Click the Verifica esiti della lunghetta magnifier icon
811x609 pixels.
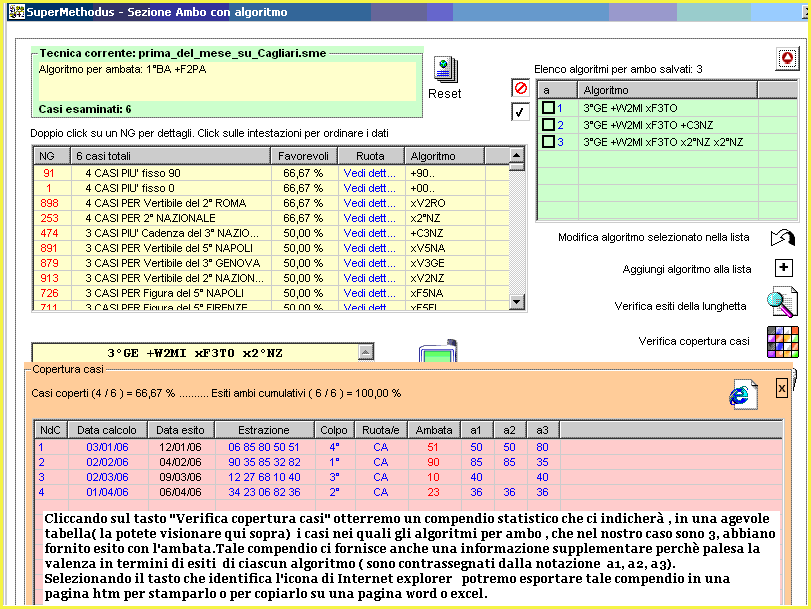782,302
